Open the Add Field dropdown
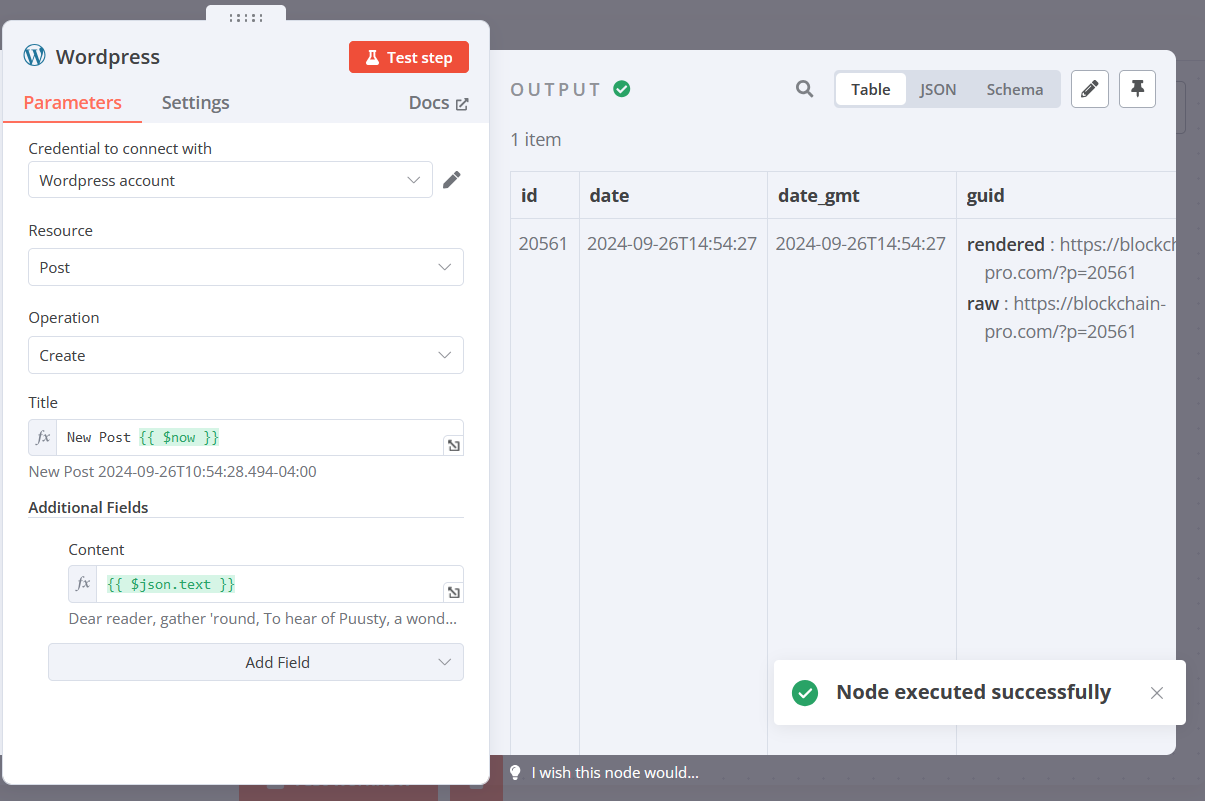 256,662
